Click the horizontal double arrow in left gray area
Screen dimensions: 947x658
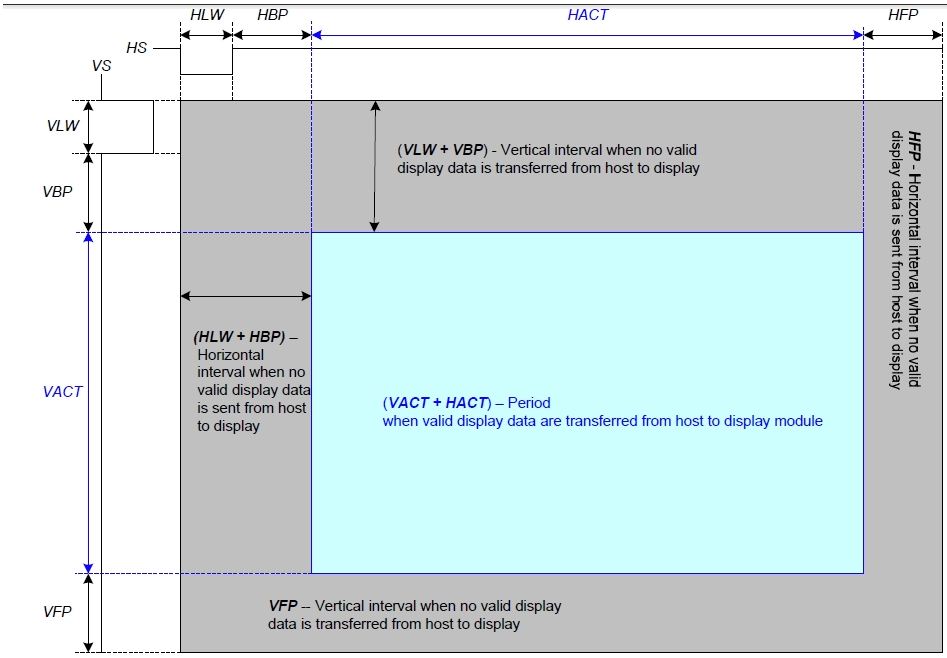pos(246,296)
